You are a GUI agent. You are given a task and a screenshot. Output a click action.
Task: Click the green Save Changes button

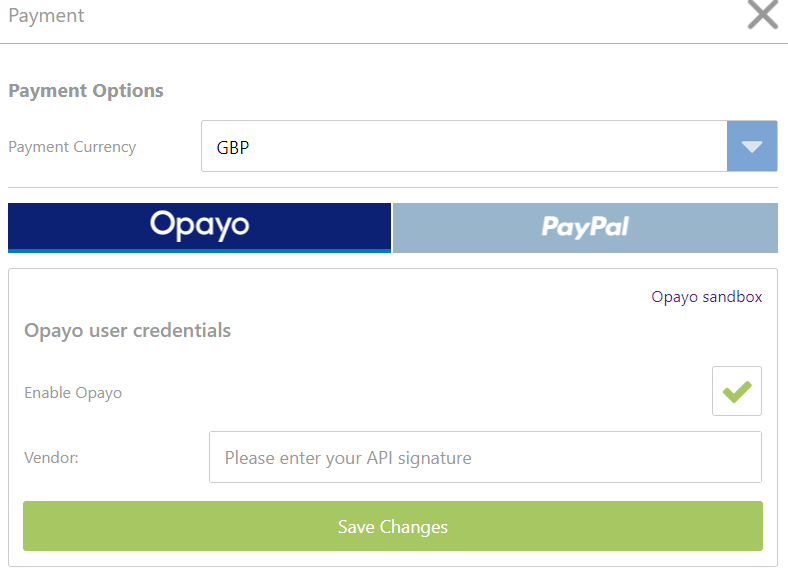[x=393, y=526]
